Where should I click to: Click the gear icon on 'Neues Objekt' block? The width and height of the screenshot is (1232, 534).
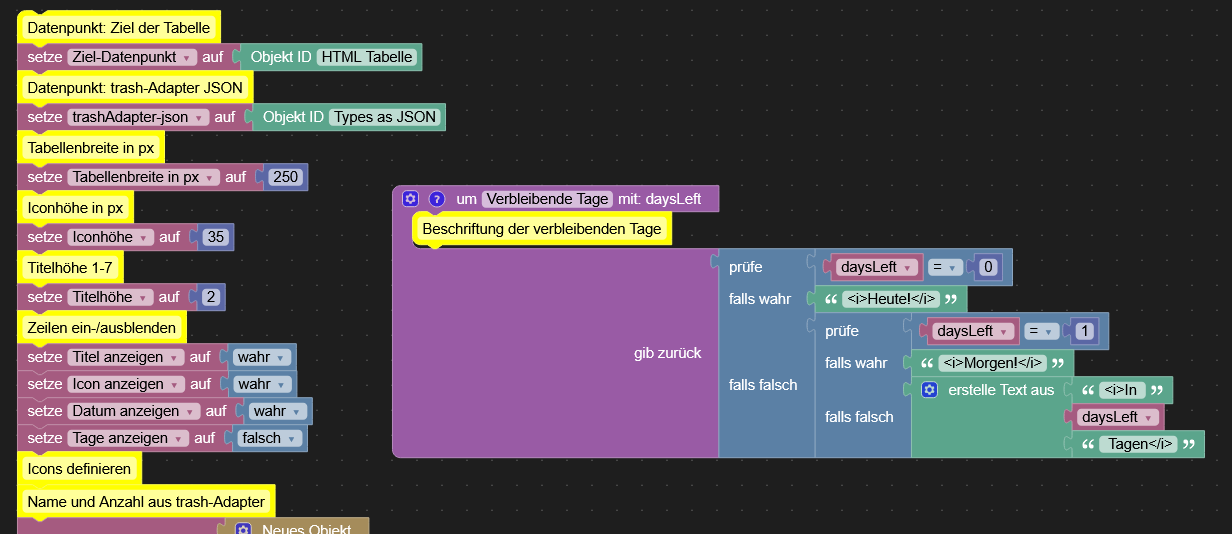point(243,529)
